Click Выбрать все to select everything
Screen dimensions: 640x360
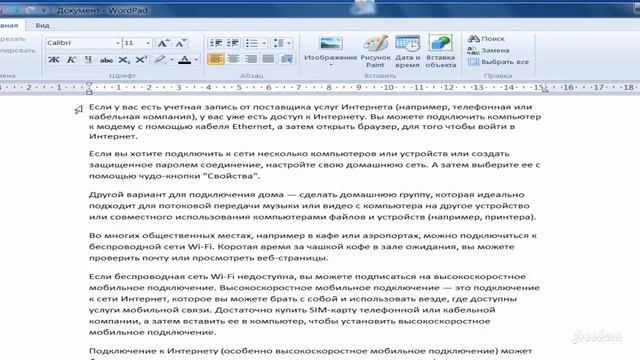(x=498, y=62)
